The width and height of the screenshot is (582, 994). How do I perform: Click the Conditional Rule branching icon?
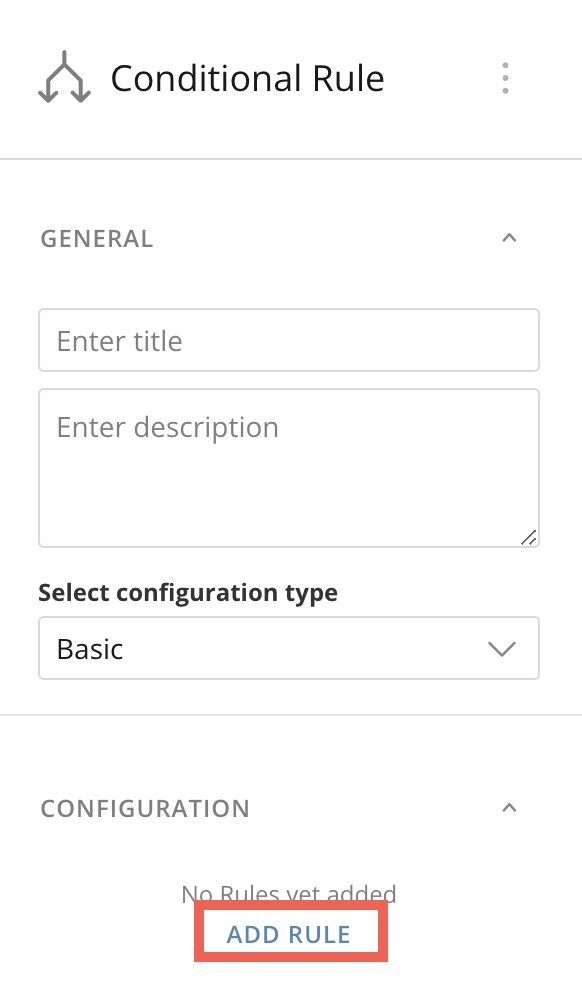63,77
